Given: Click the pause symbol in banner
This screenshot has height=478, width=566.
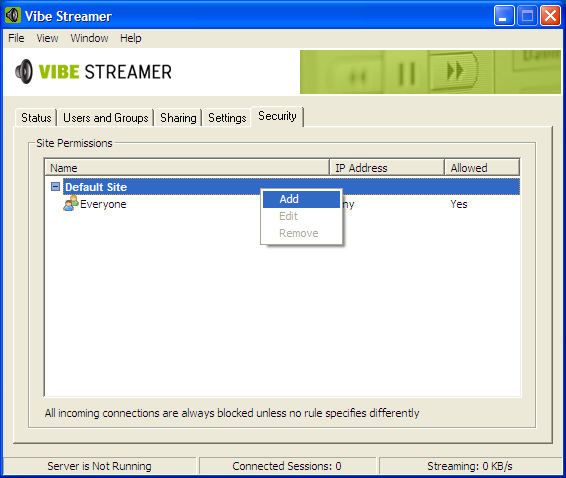Looking at the screenshot, I should [x=406, y=74].
